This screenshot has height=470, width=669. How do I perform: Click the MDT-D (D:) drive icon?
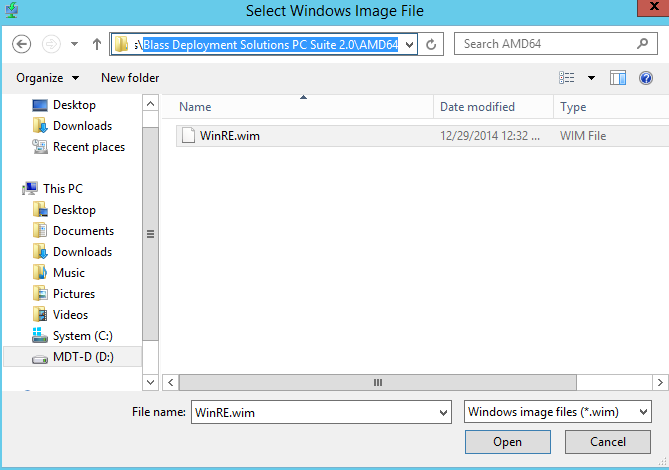click(x=40, y=360)
